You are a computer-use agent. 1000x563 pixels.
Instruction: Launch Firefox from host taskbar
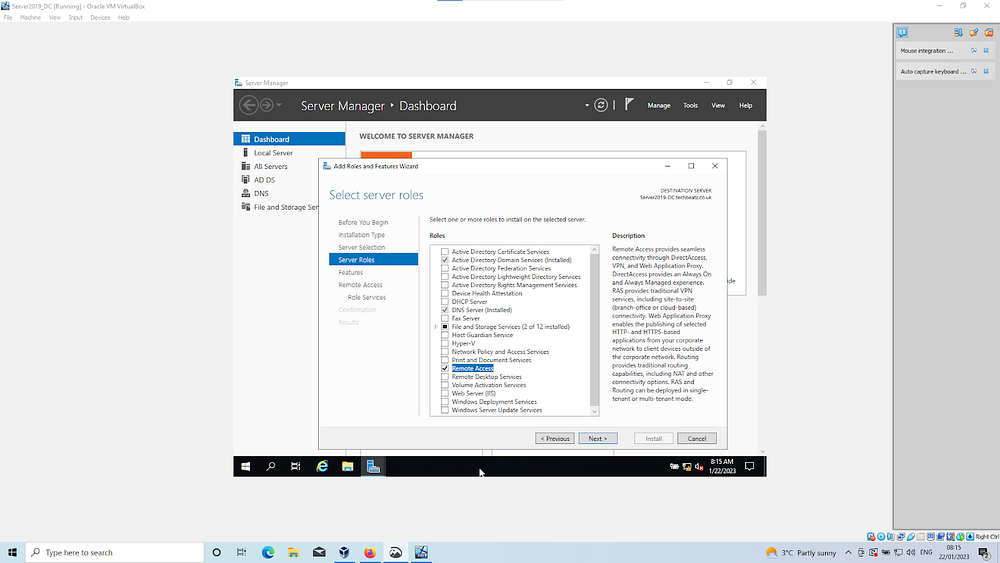pyautogui.click(x=370, y=552)
